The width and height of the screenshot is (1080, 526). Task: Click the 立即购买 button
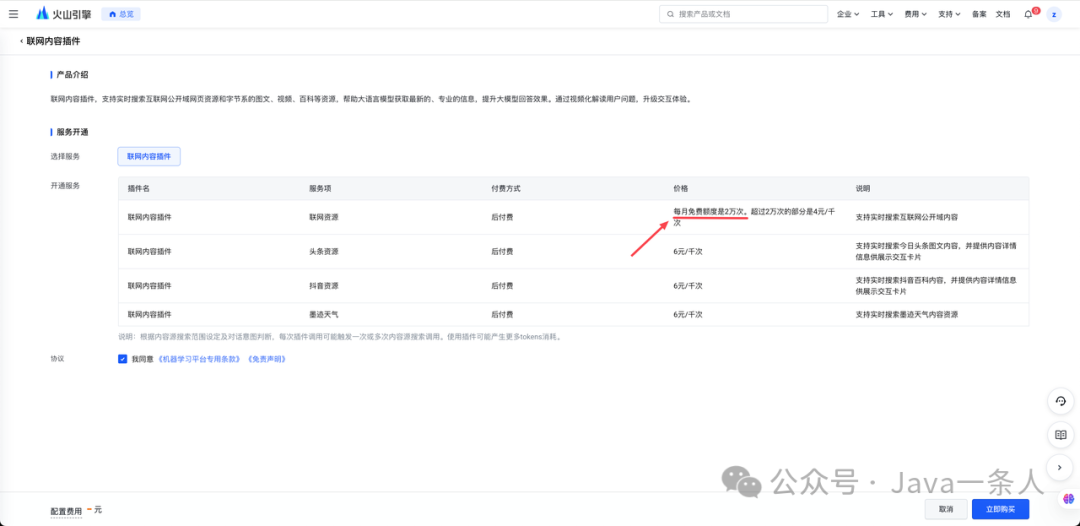(1000, 509)
